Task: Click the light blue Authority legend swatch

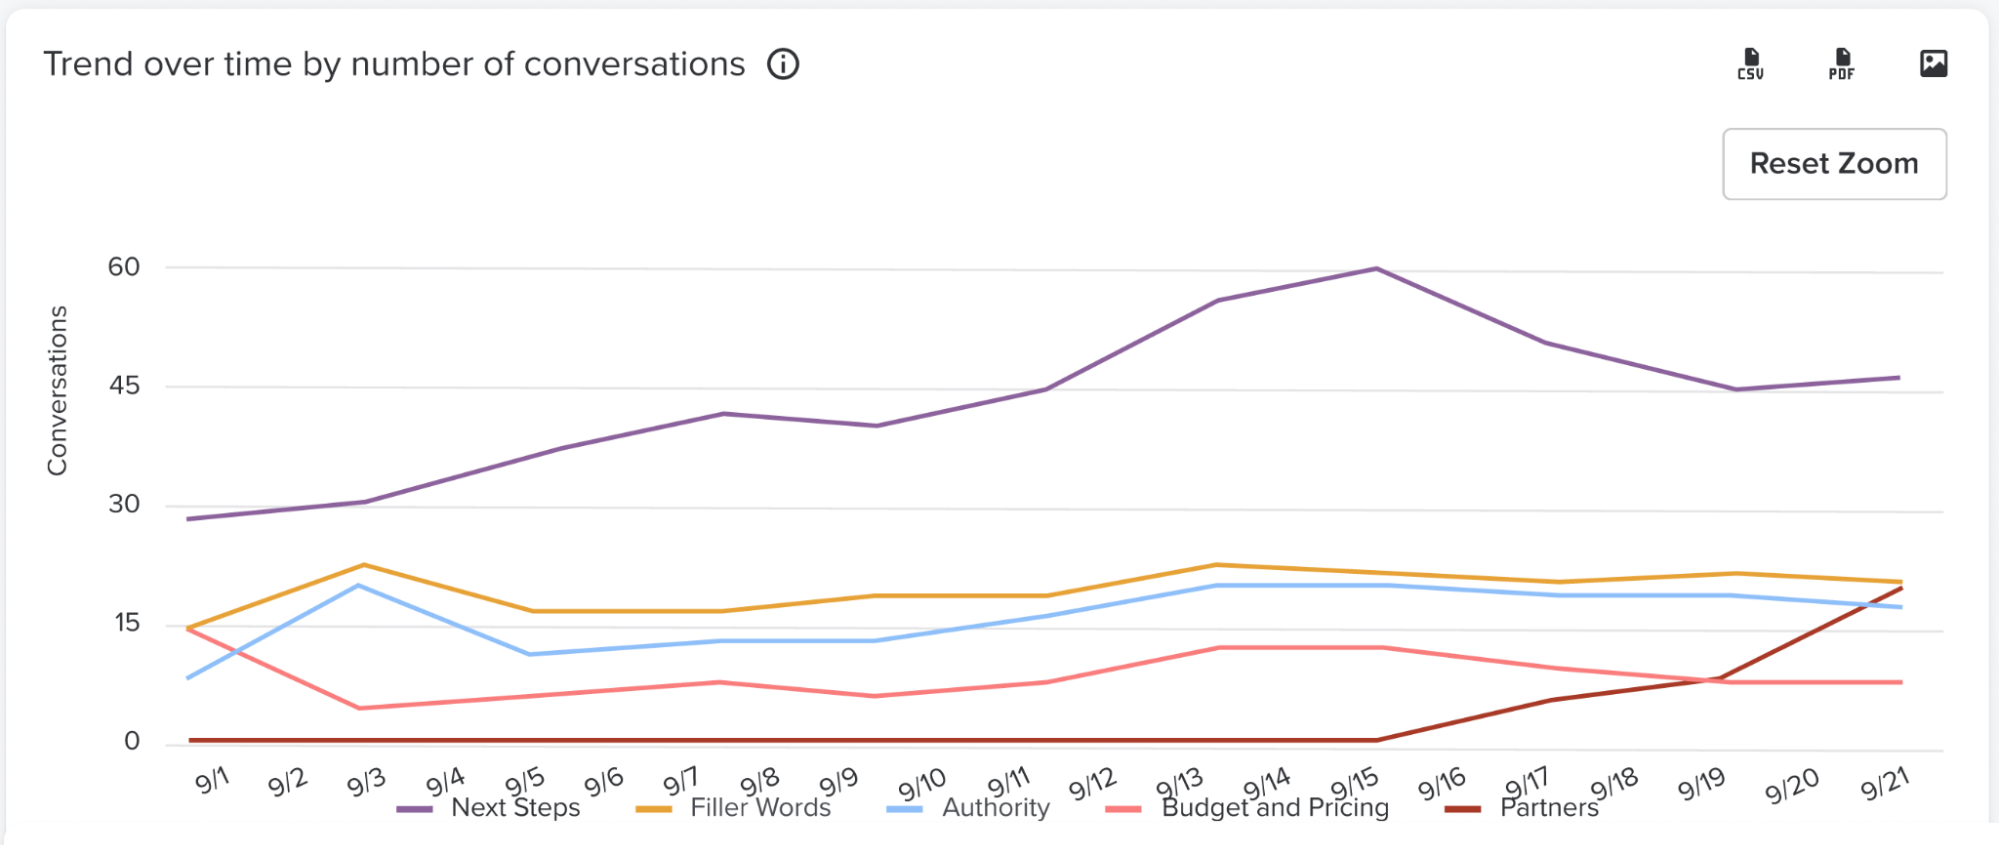Action: (904, 809)
